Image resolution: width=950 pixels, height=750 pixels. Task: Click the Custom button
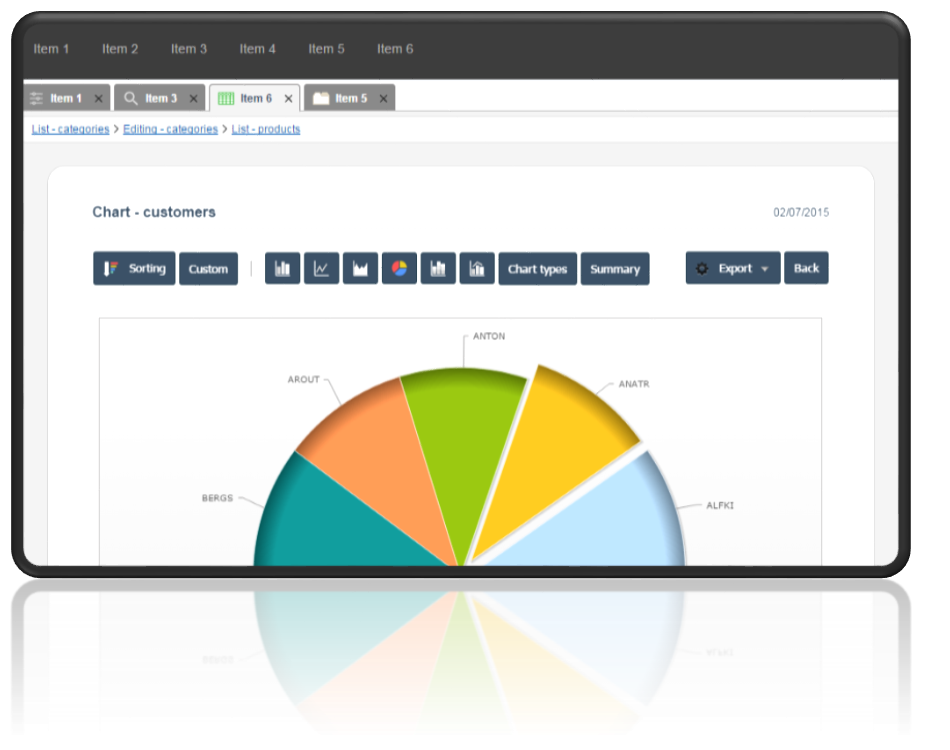pyautogui.click(x=208, y=269)
